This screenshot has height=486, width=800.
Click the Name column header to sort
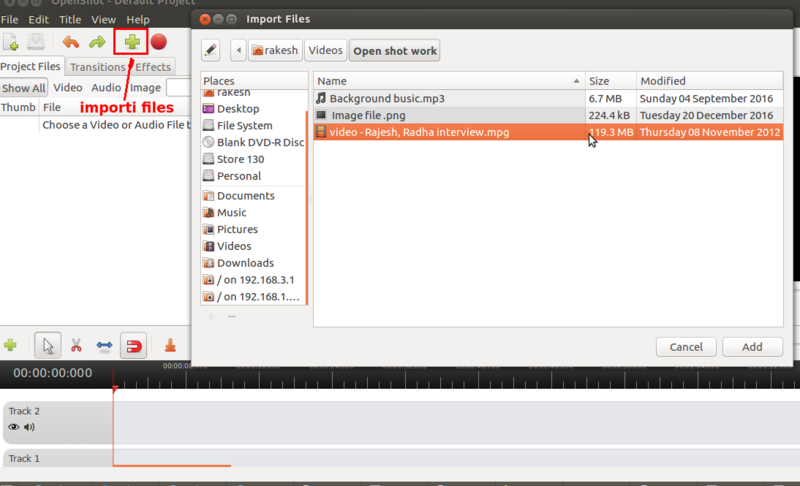tap(449, 81)
